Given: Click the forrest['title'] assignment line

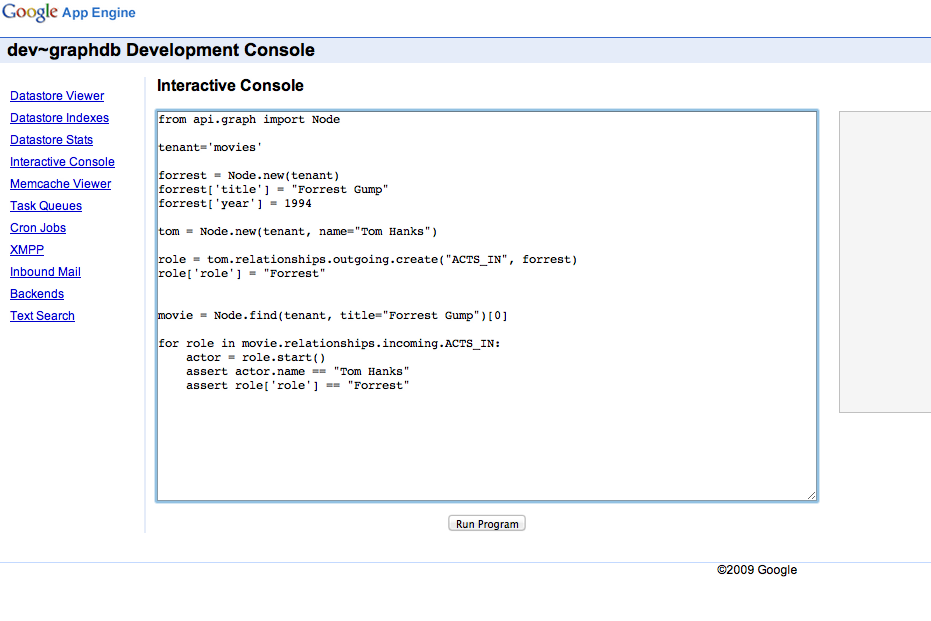Looking at the screenshot, I should pyautogui.click(x=273, y=189).
